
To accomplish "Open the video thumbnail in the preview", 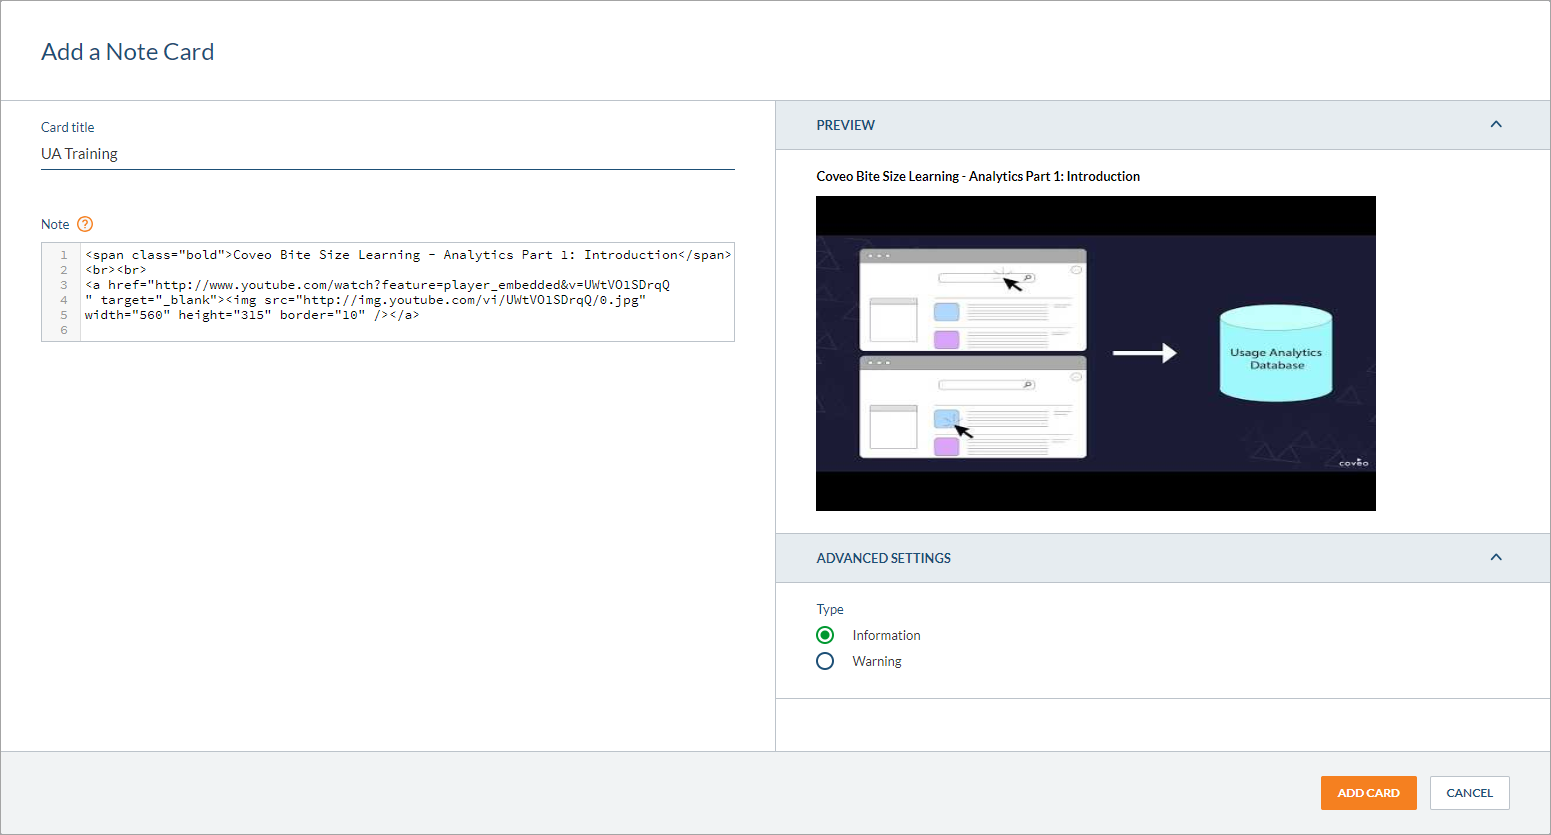I will click(1096, 353).
